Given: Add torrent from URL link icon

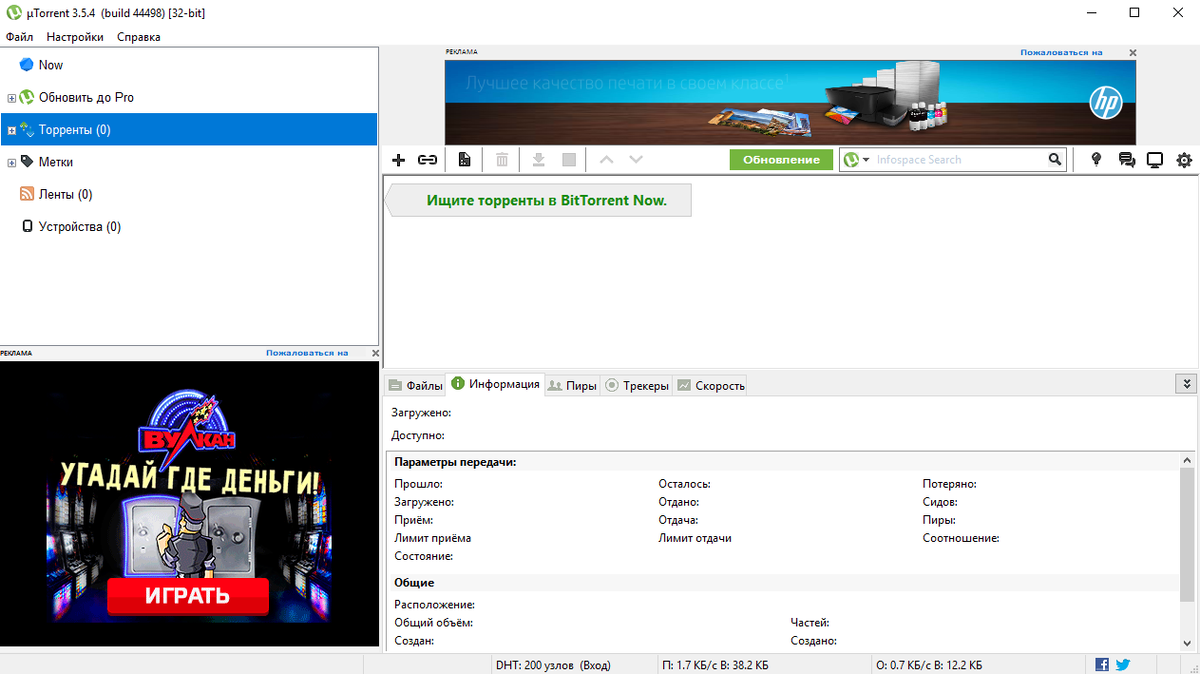Looking at the screenshot, I should [x=427, y=160].
